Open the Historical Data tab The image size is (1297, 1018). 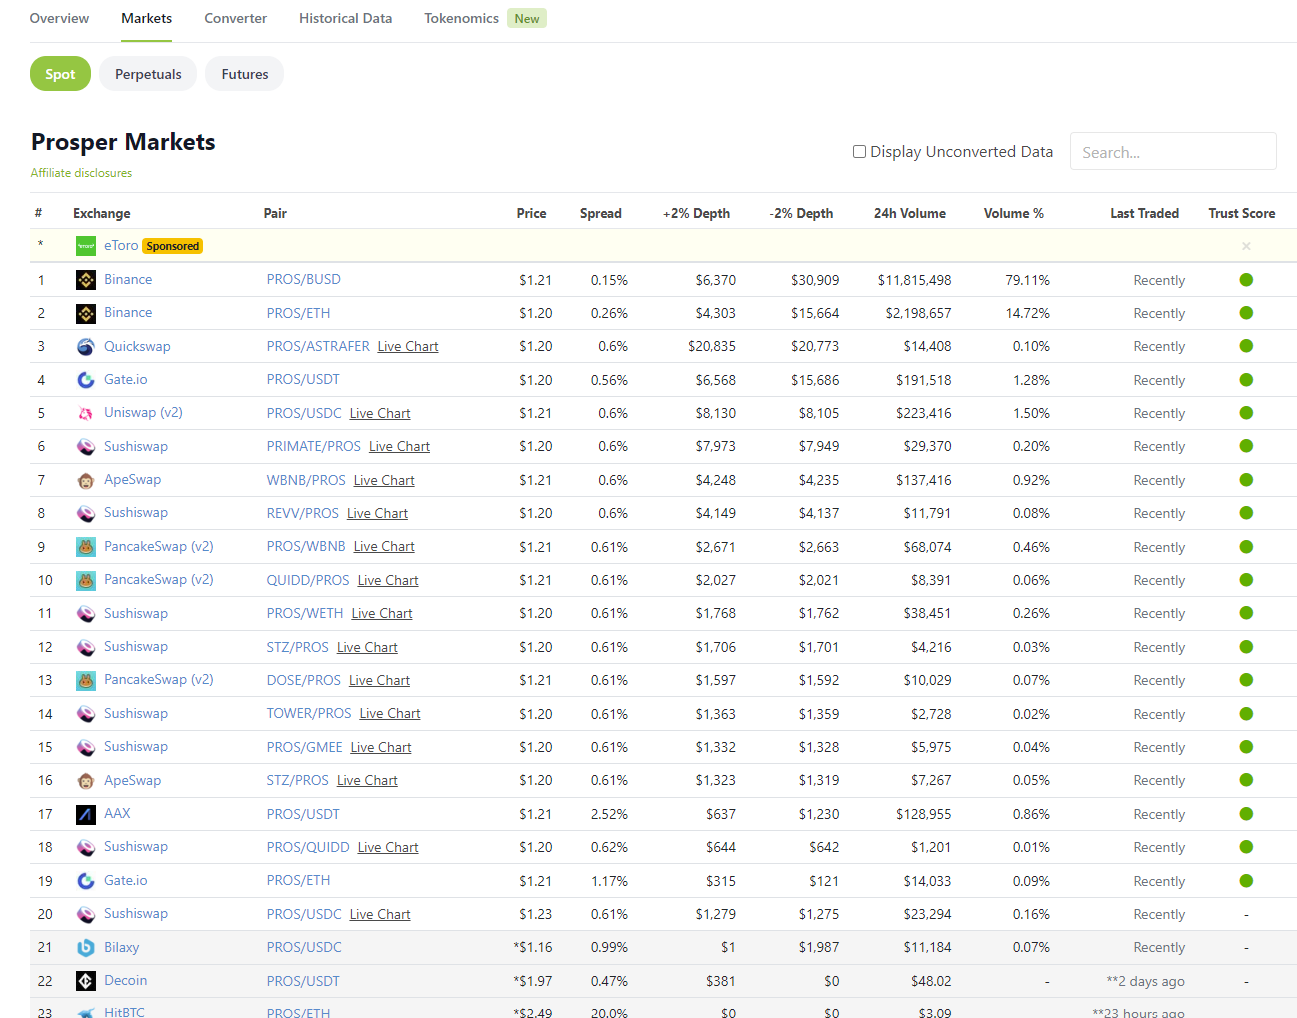point(345,18)
